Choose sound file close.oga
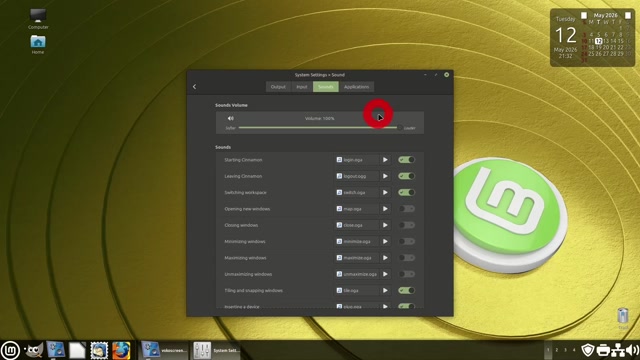 coord(357,225)
